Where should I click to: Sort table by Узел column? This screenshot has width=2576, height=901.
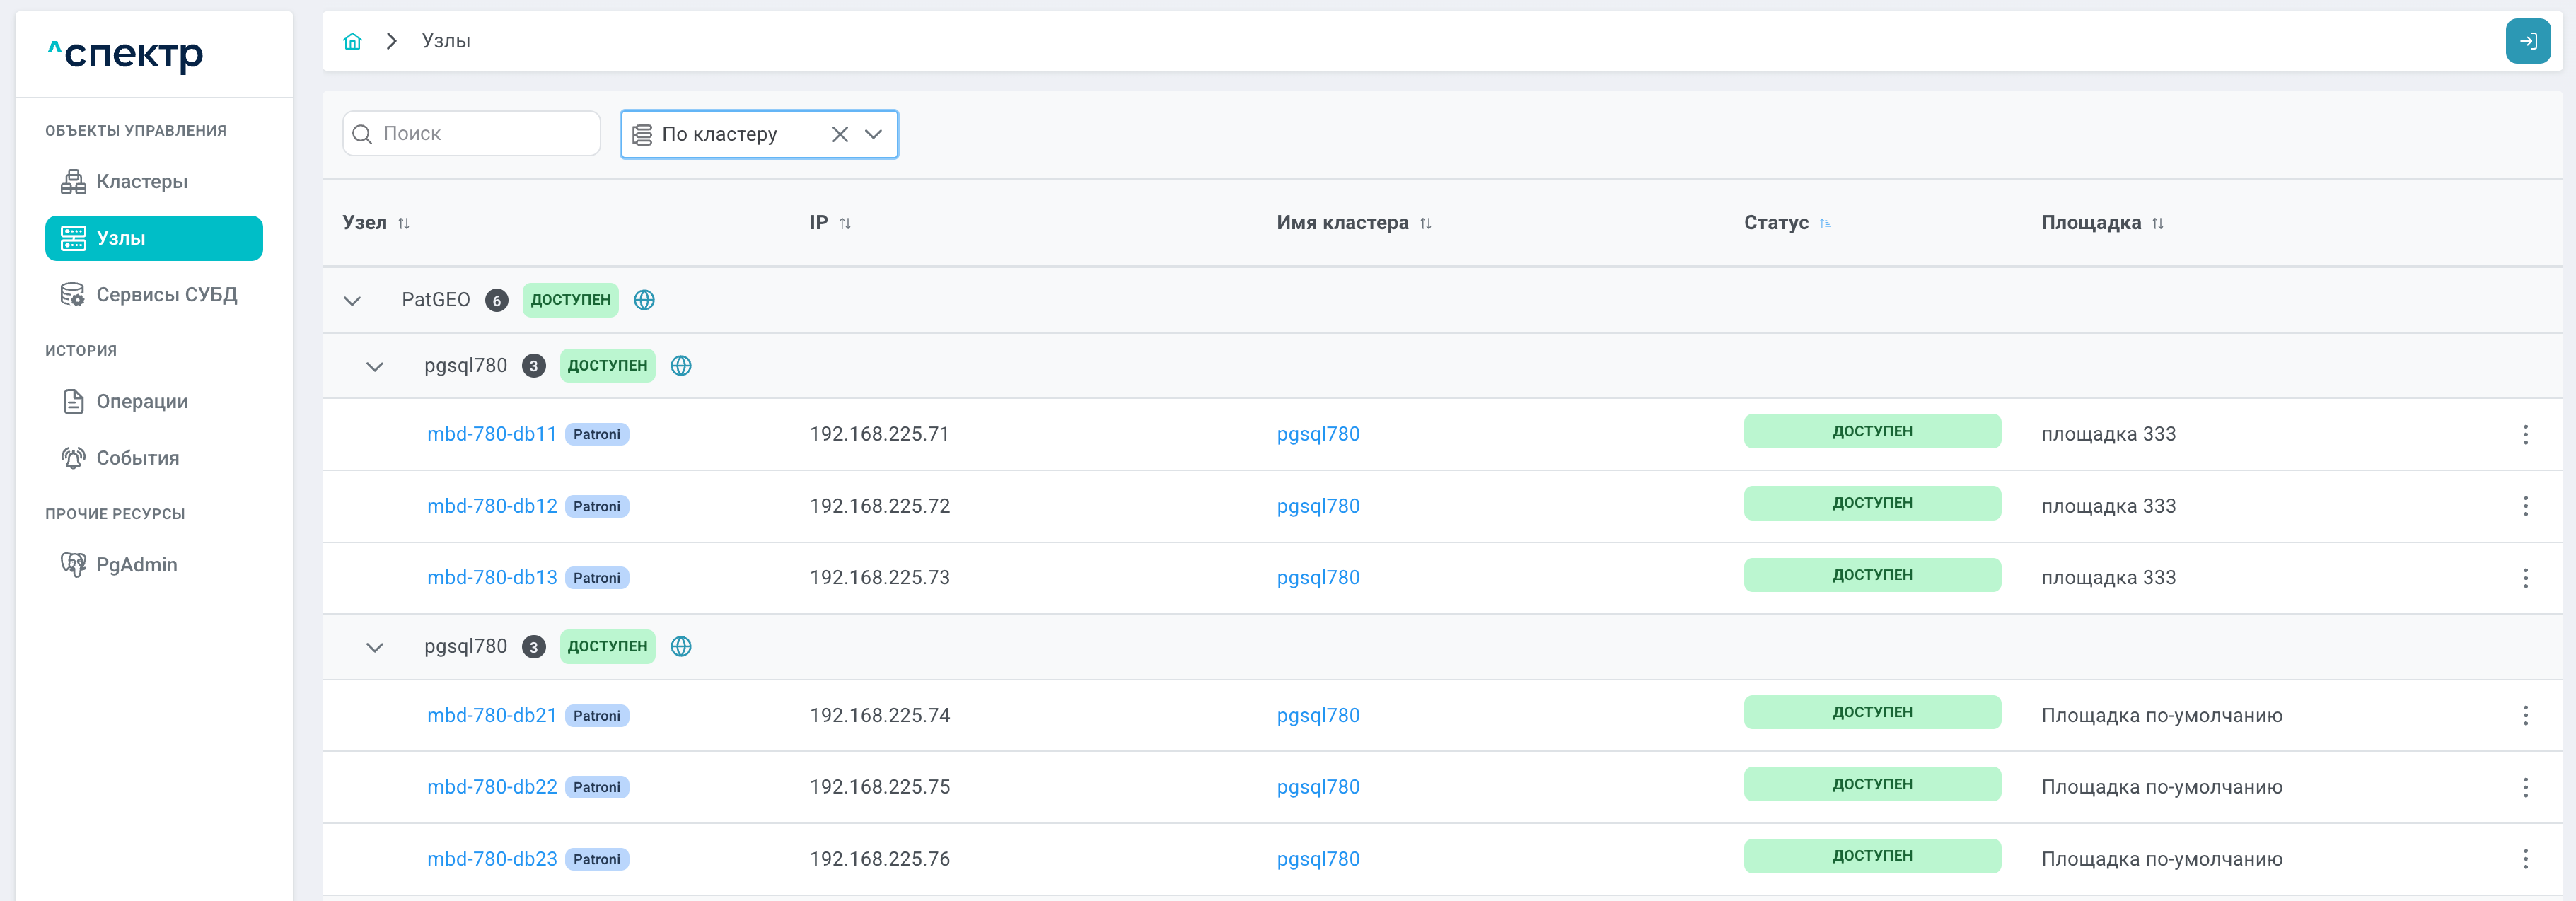click(x=404, y=223)
